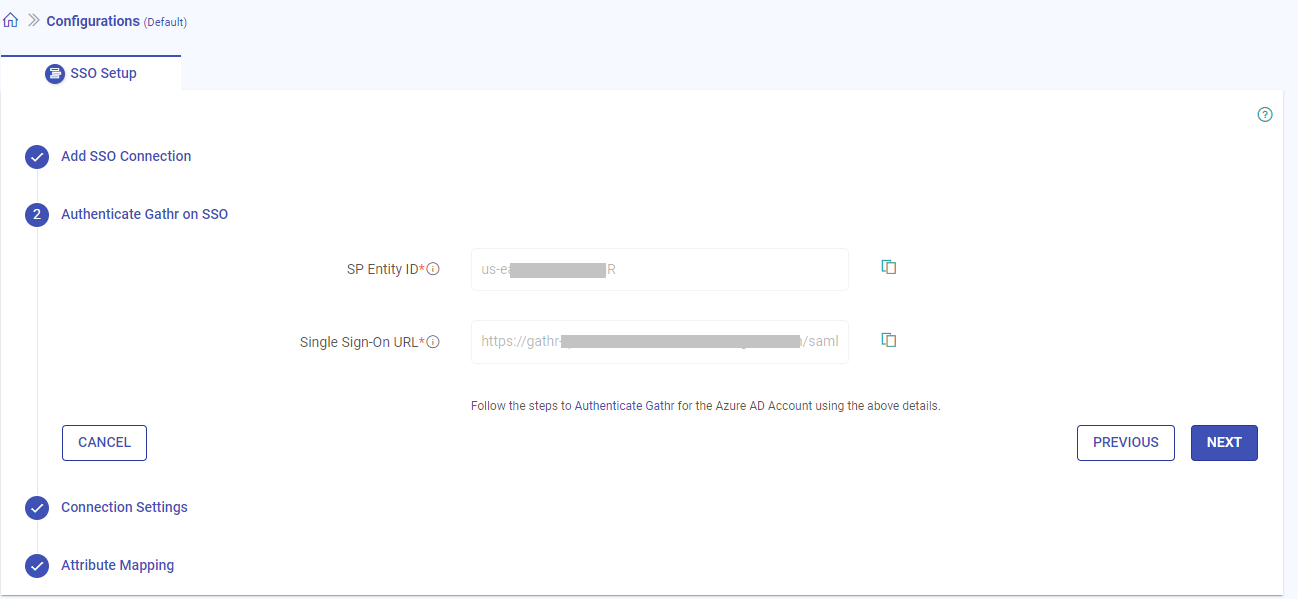The height and width of the screenshot is (599, 1298).
Task: Click the Connection Settings checkmark circle
Action: (x=37, y=508)
